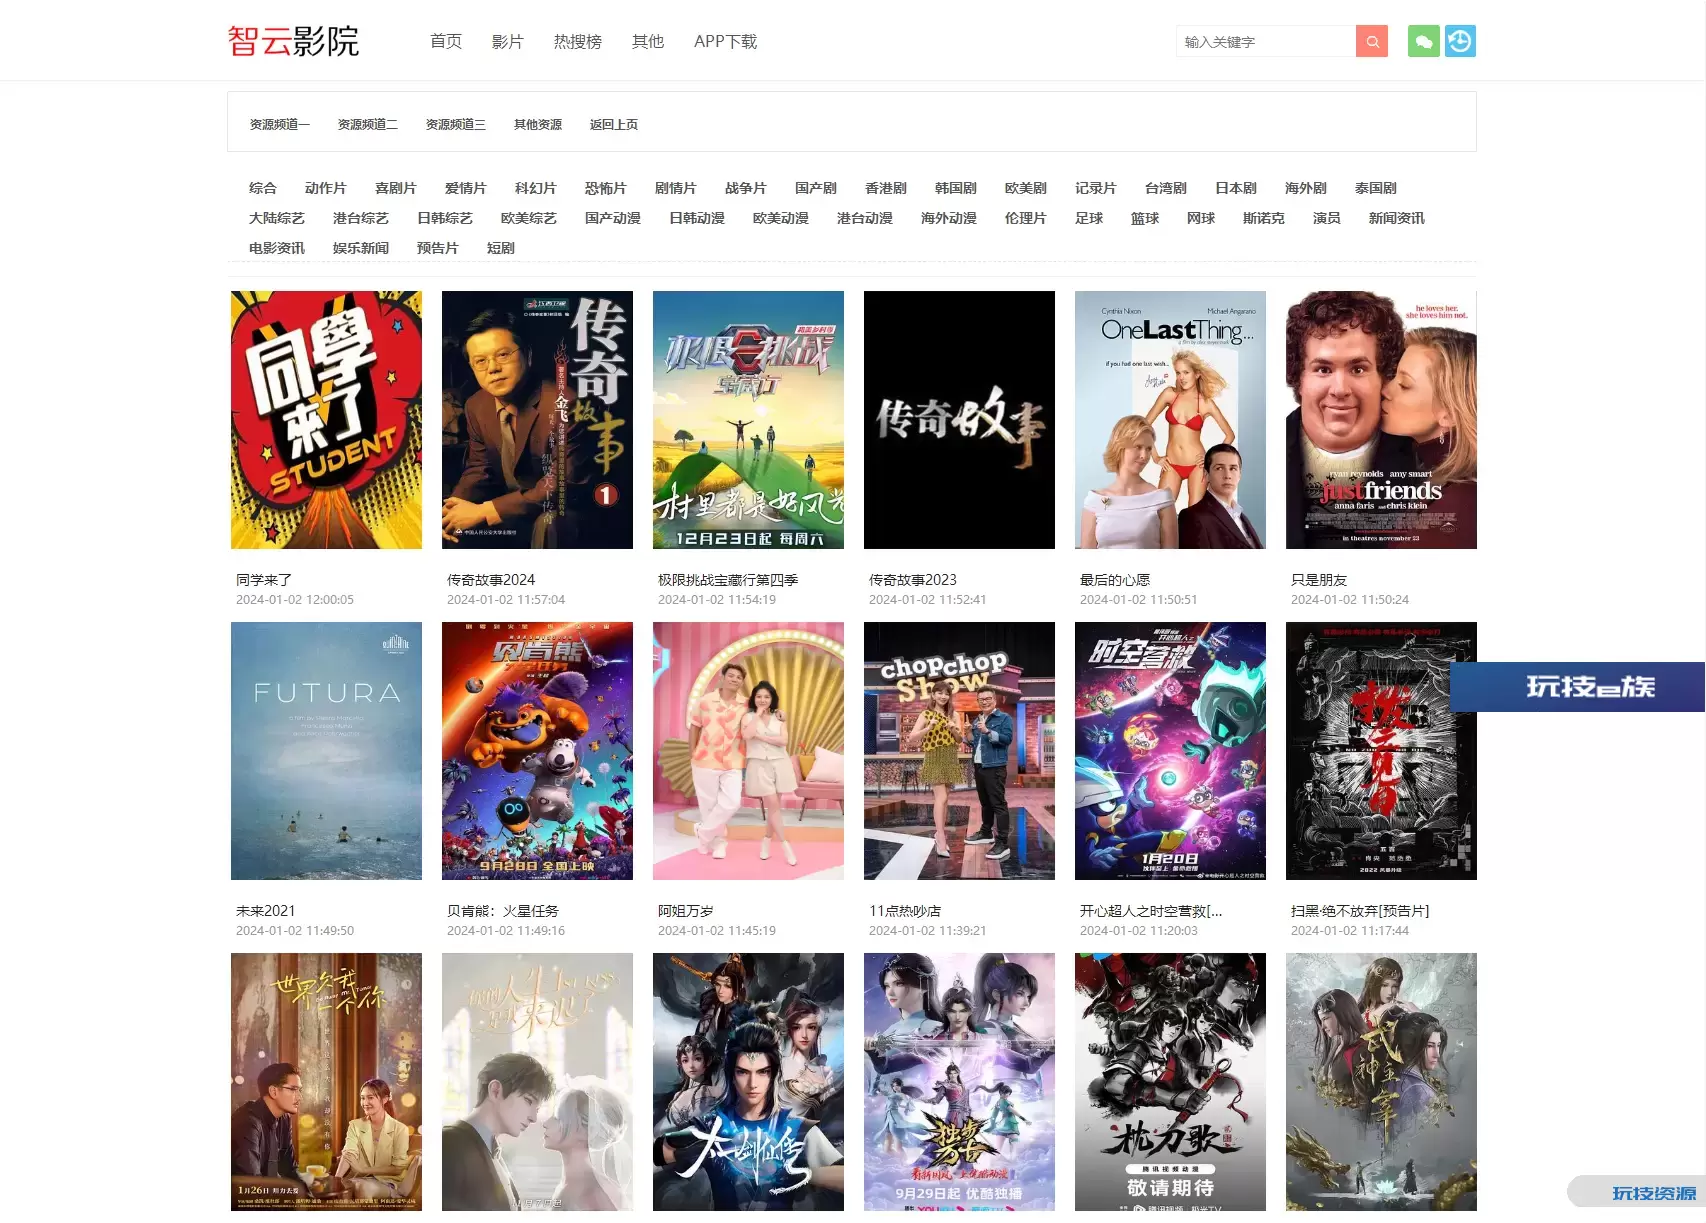Open the 斯诺克 category
This screenshot has width=1706, height=1223.
tap(1264, 218)
